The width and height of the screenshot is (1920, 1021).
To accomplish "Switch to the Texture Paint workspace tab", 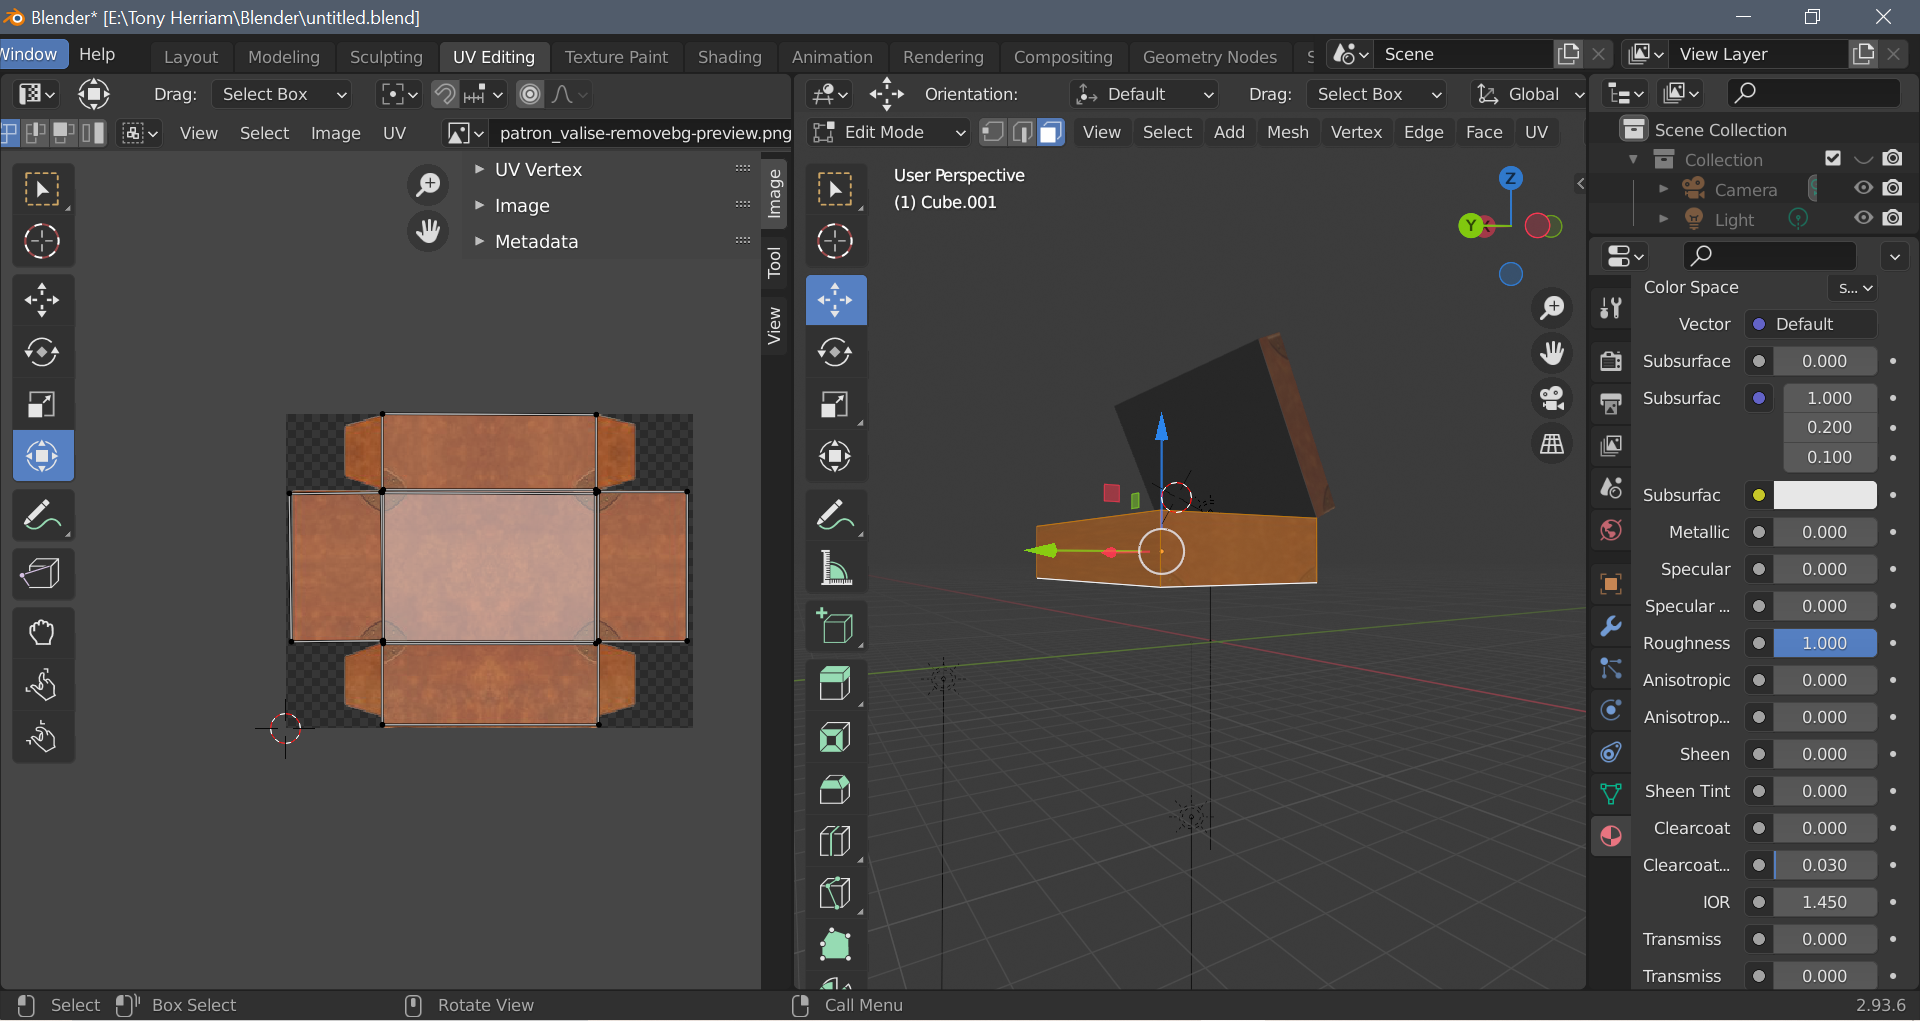I will [616, 57].
